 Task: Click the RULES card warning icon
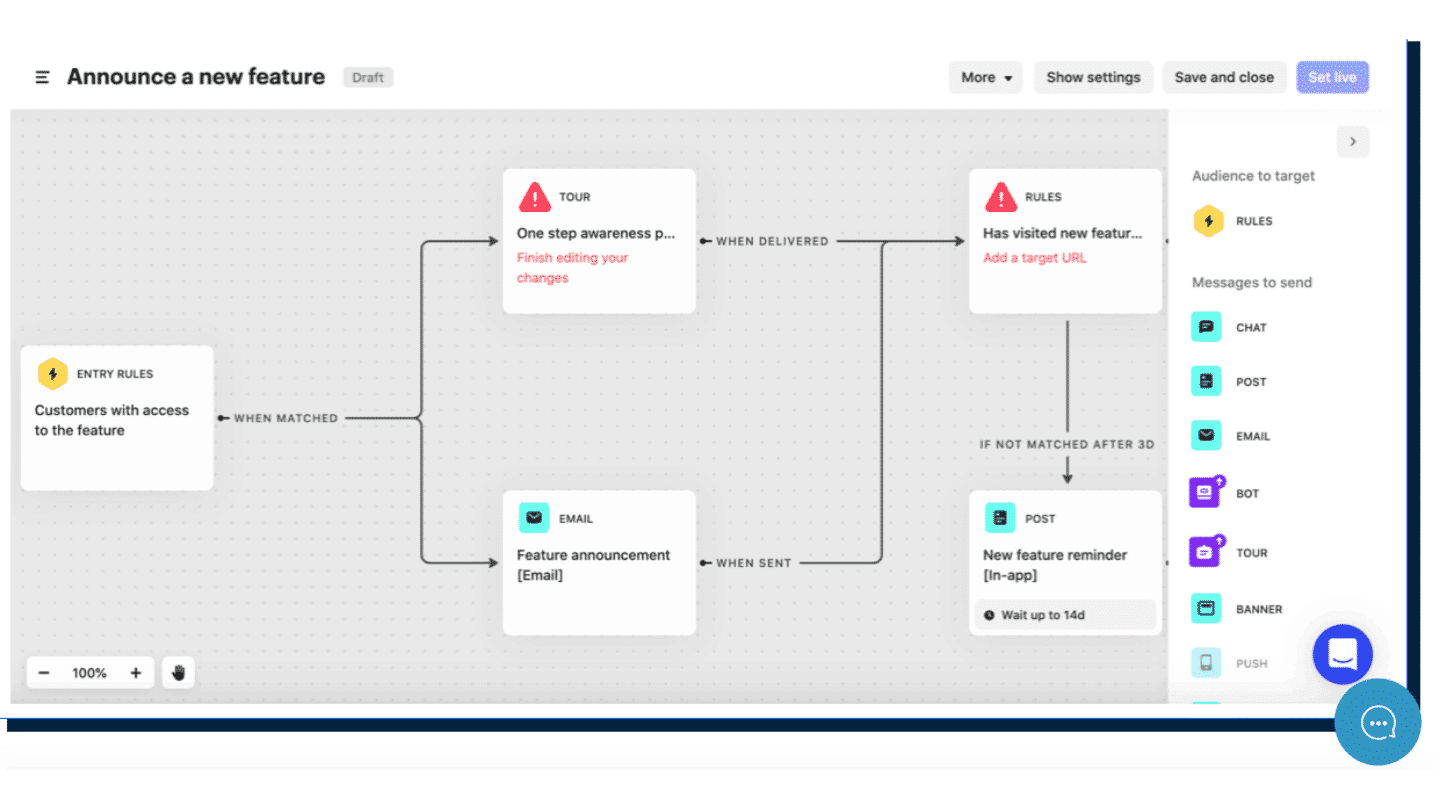[x=1001, y=196]
